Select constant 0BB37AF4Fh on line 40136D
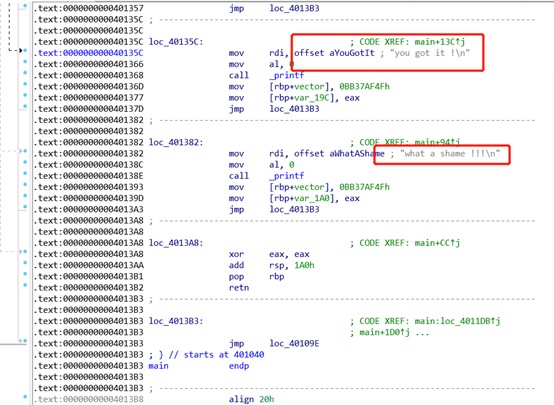Screen dimensions: 554x405 click(x=364, y=87)
